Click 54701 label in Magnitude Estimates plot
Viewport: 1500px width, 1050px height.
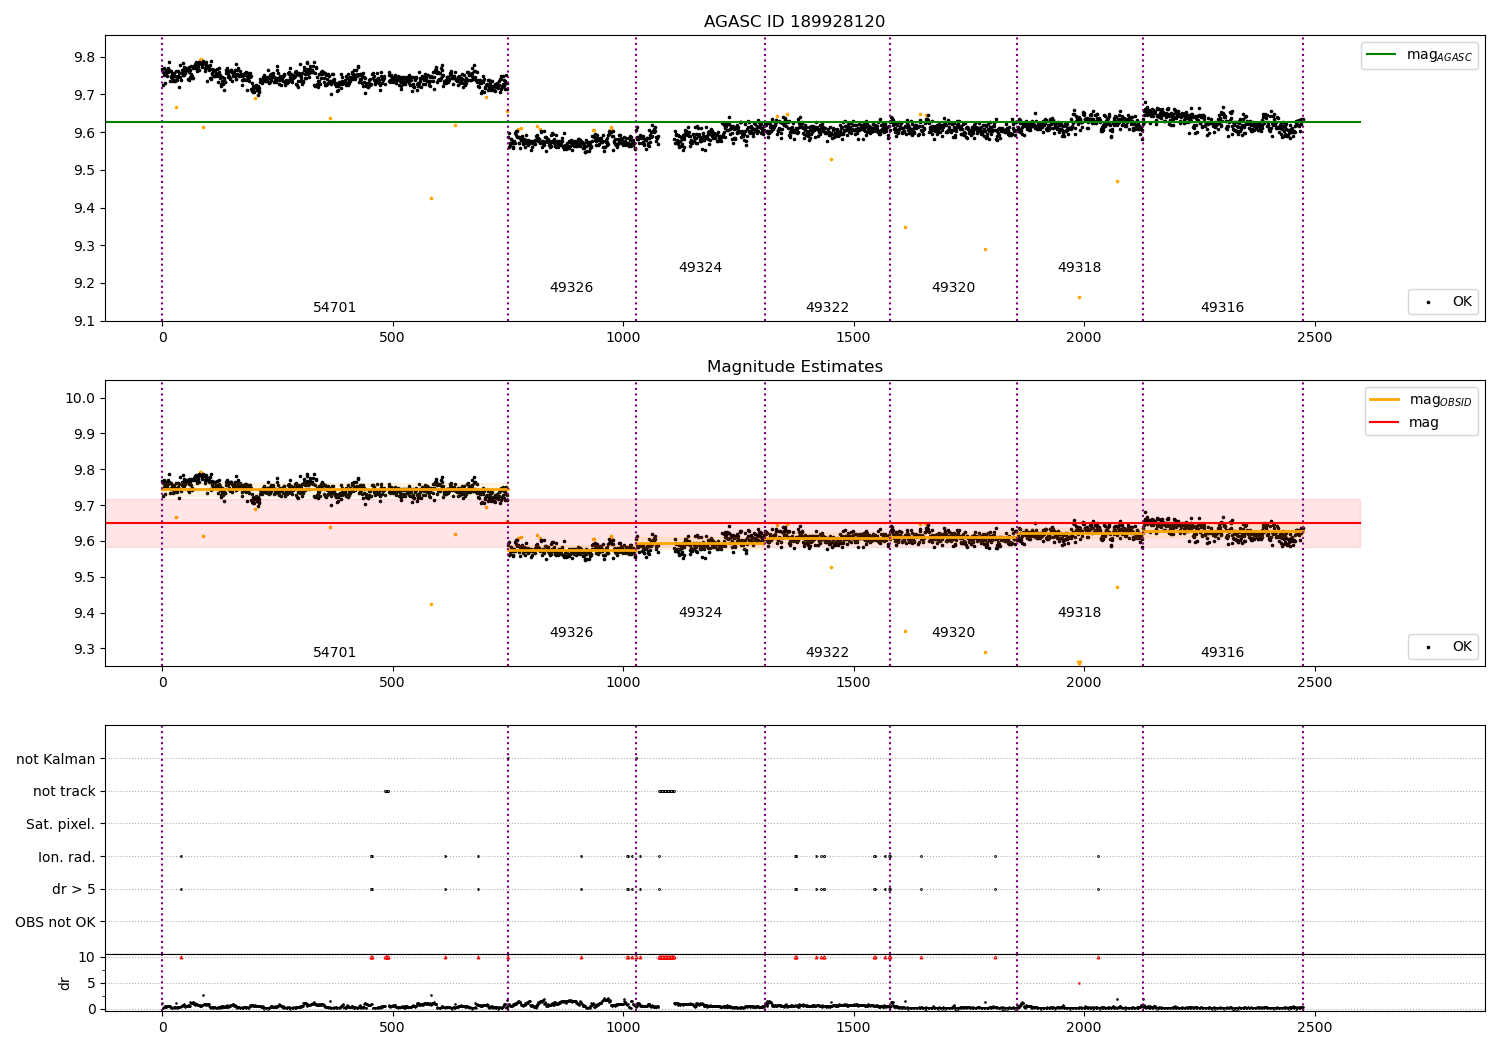click(x=334, y=653)
